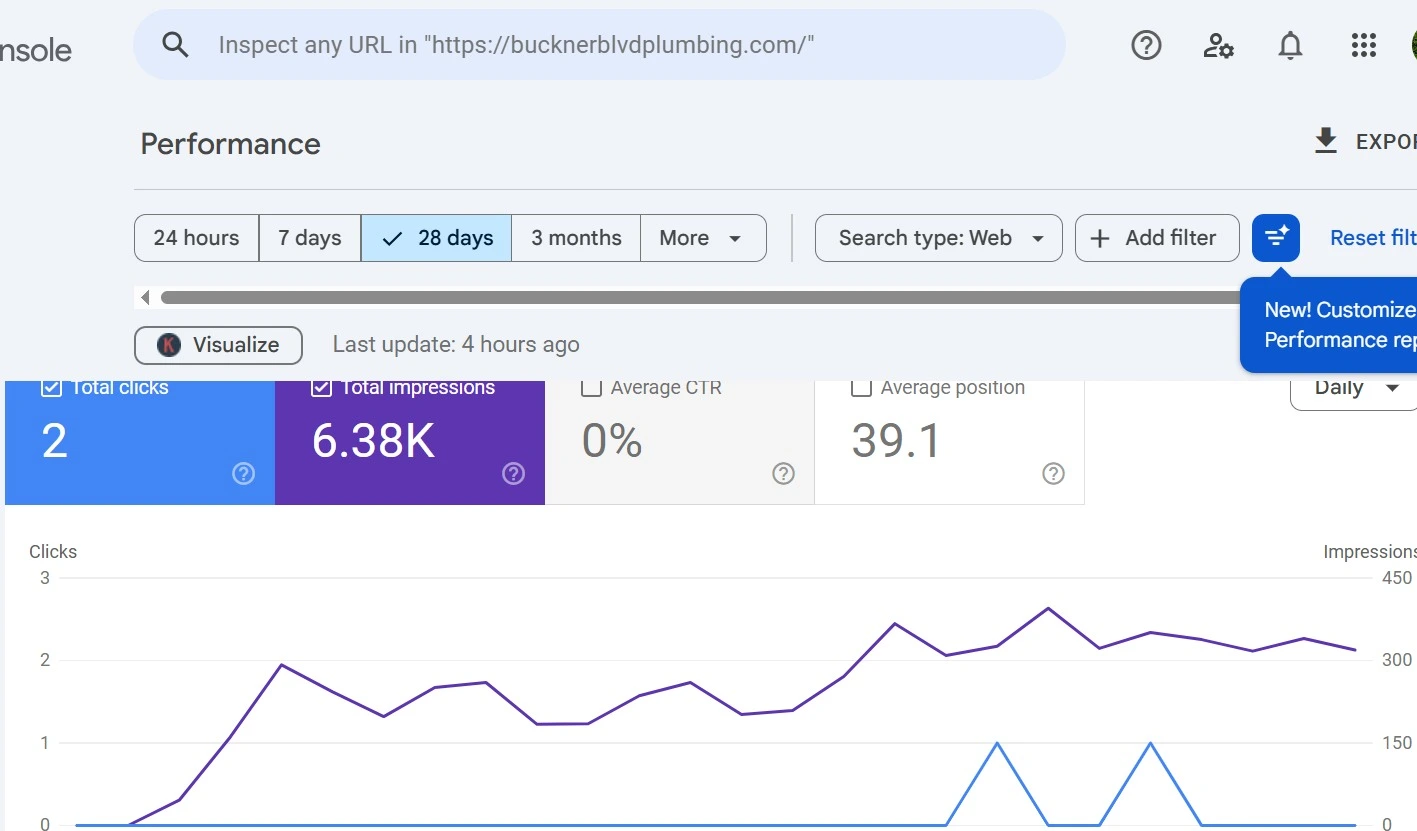
Task: Click the plus icon in Add filter
Action: 1099,238
